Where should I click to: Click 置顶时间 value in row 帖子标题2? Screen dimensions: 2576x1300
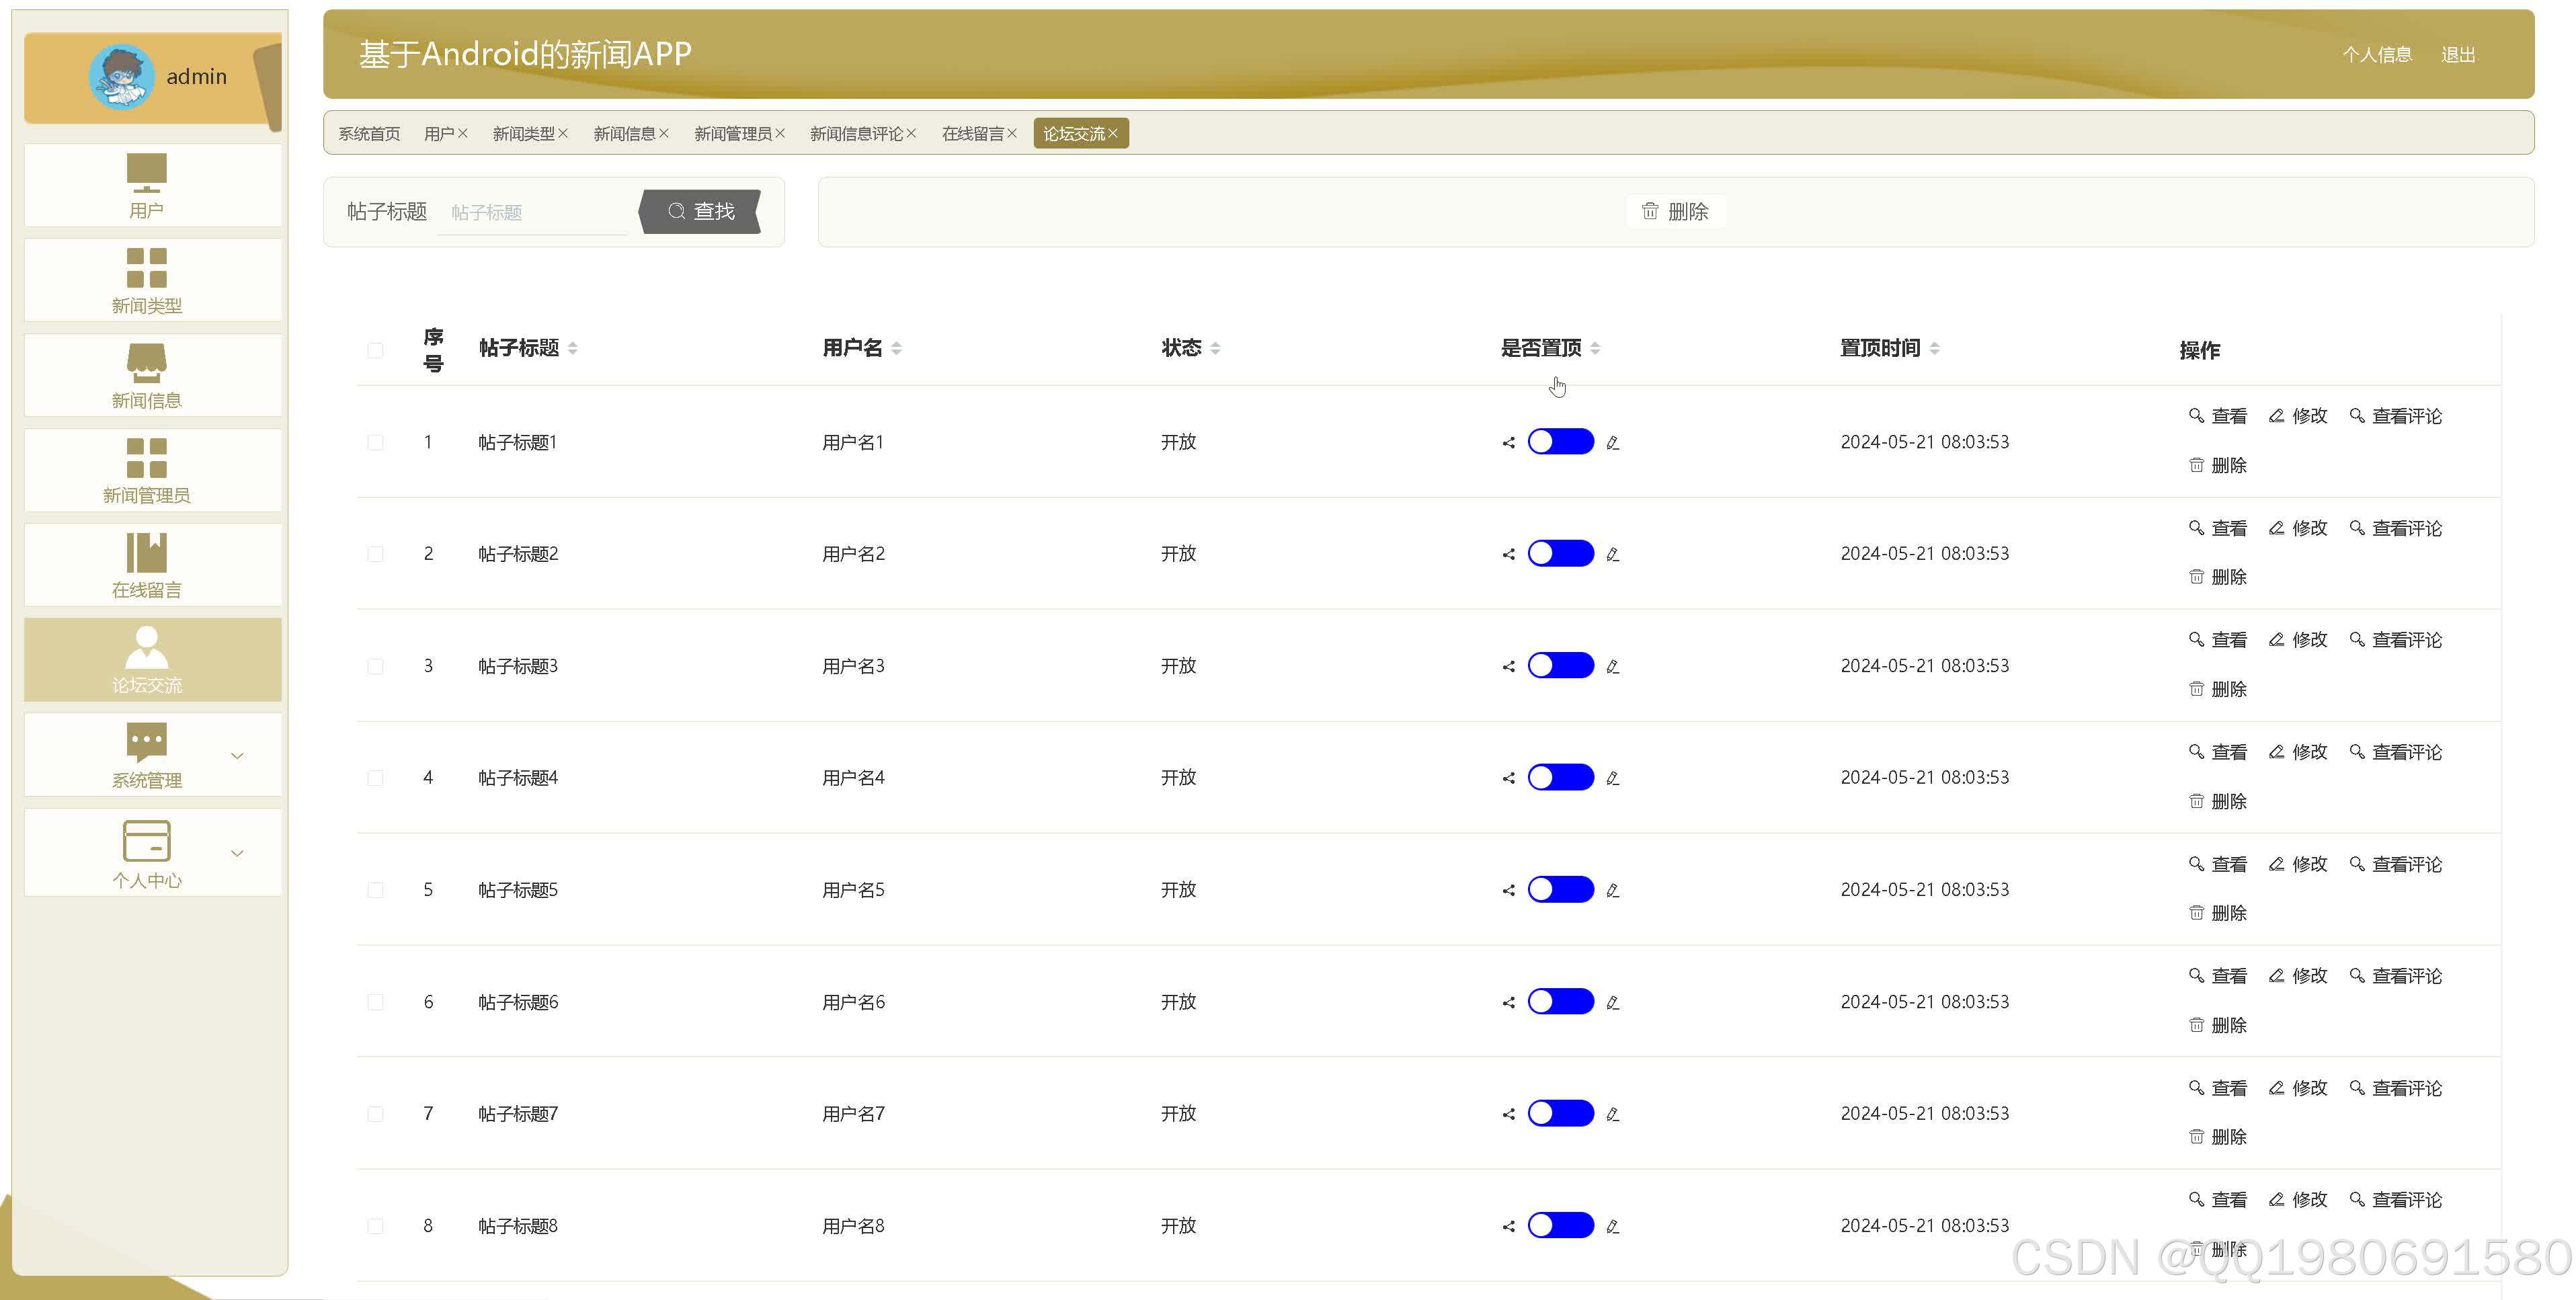click(1924, 554)
